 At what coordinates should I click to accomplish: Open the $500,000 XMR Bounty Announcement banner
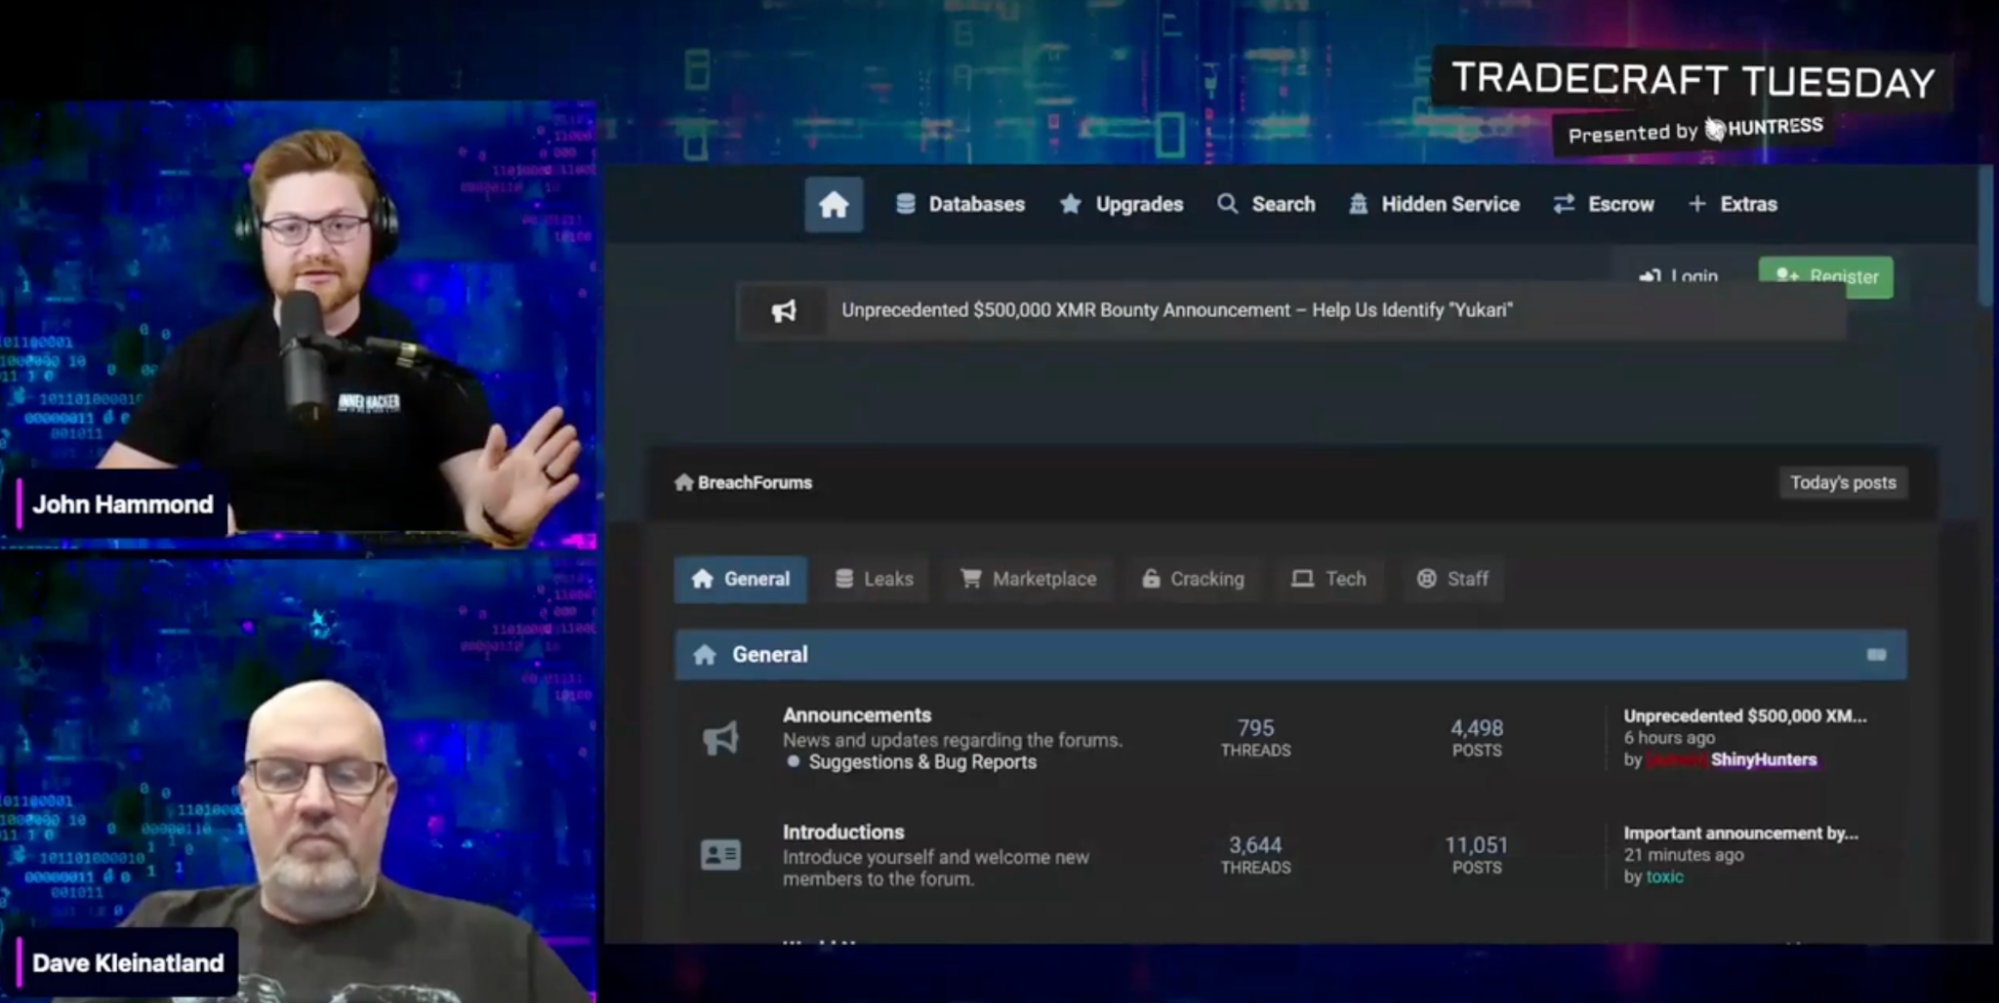[1176, 311]
